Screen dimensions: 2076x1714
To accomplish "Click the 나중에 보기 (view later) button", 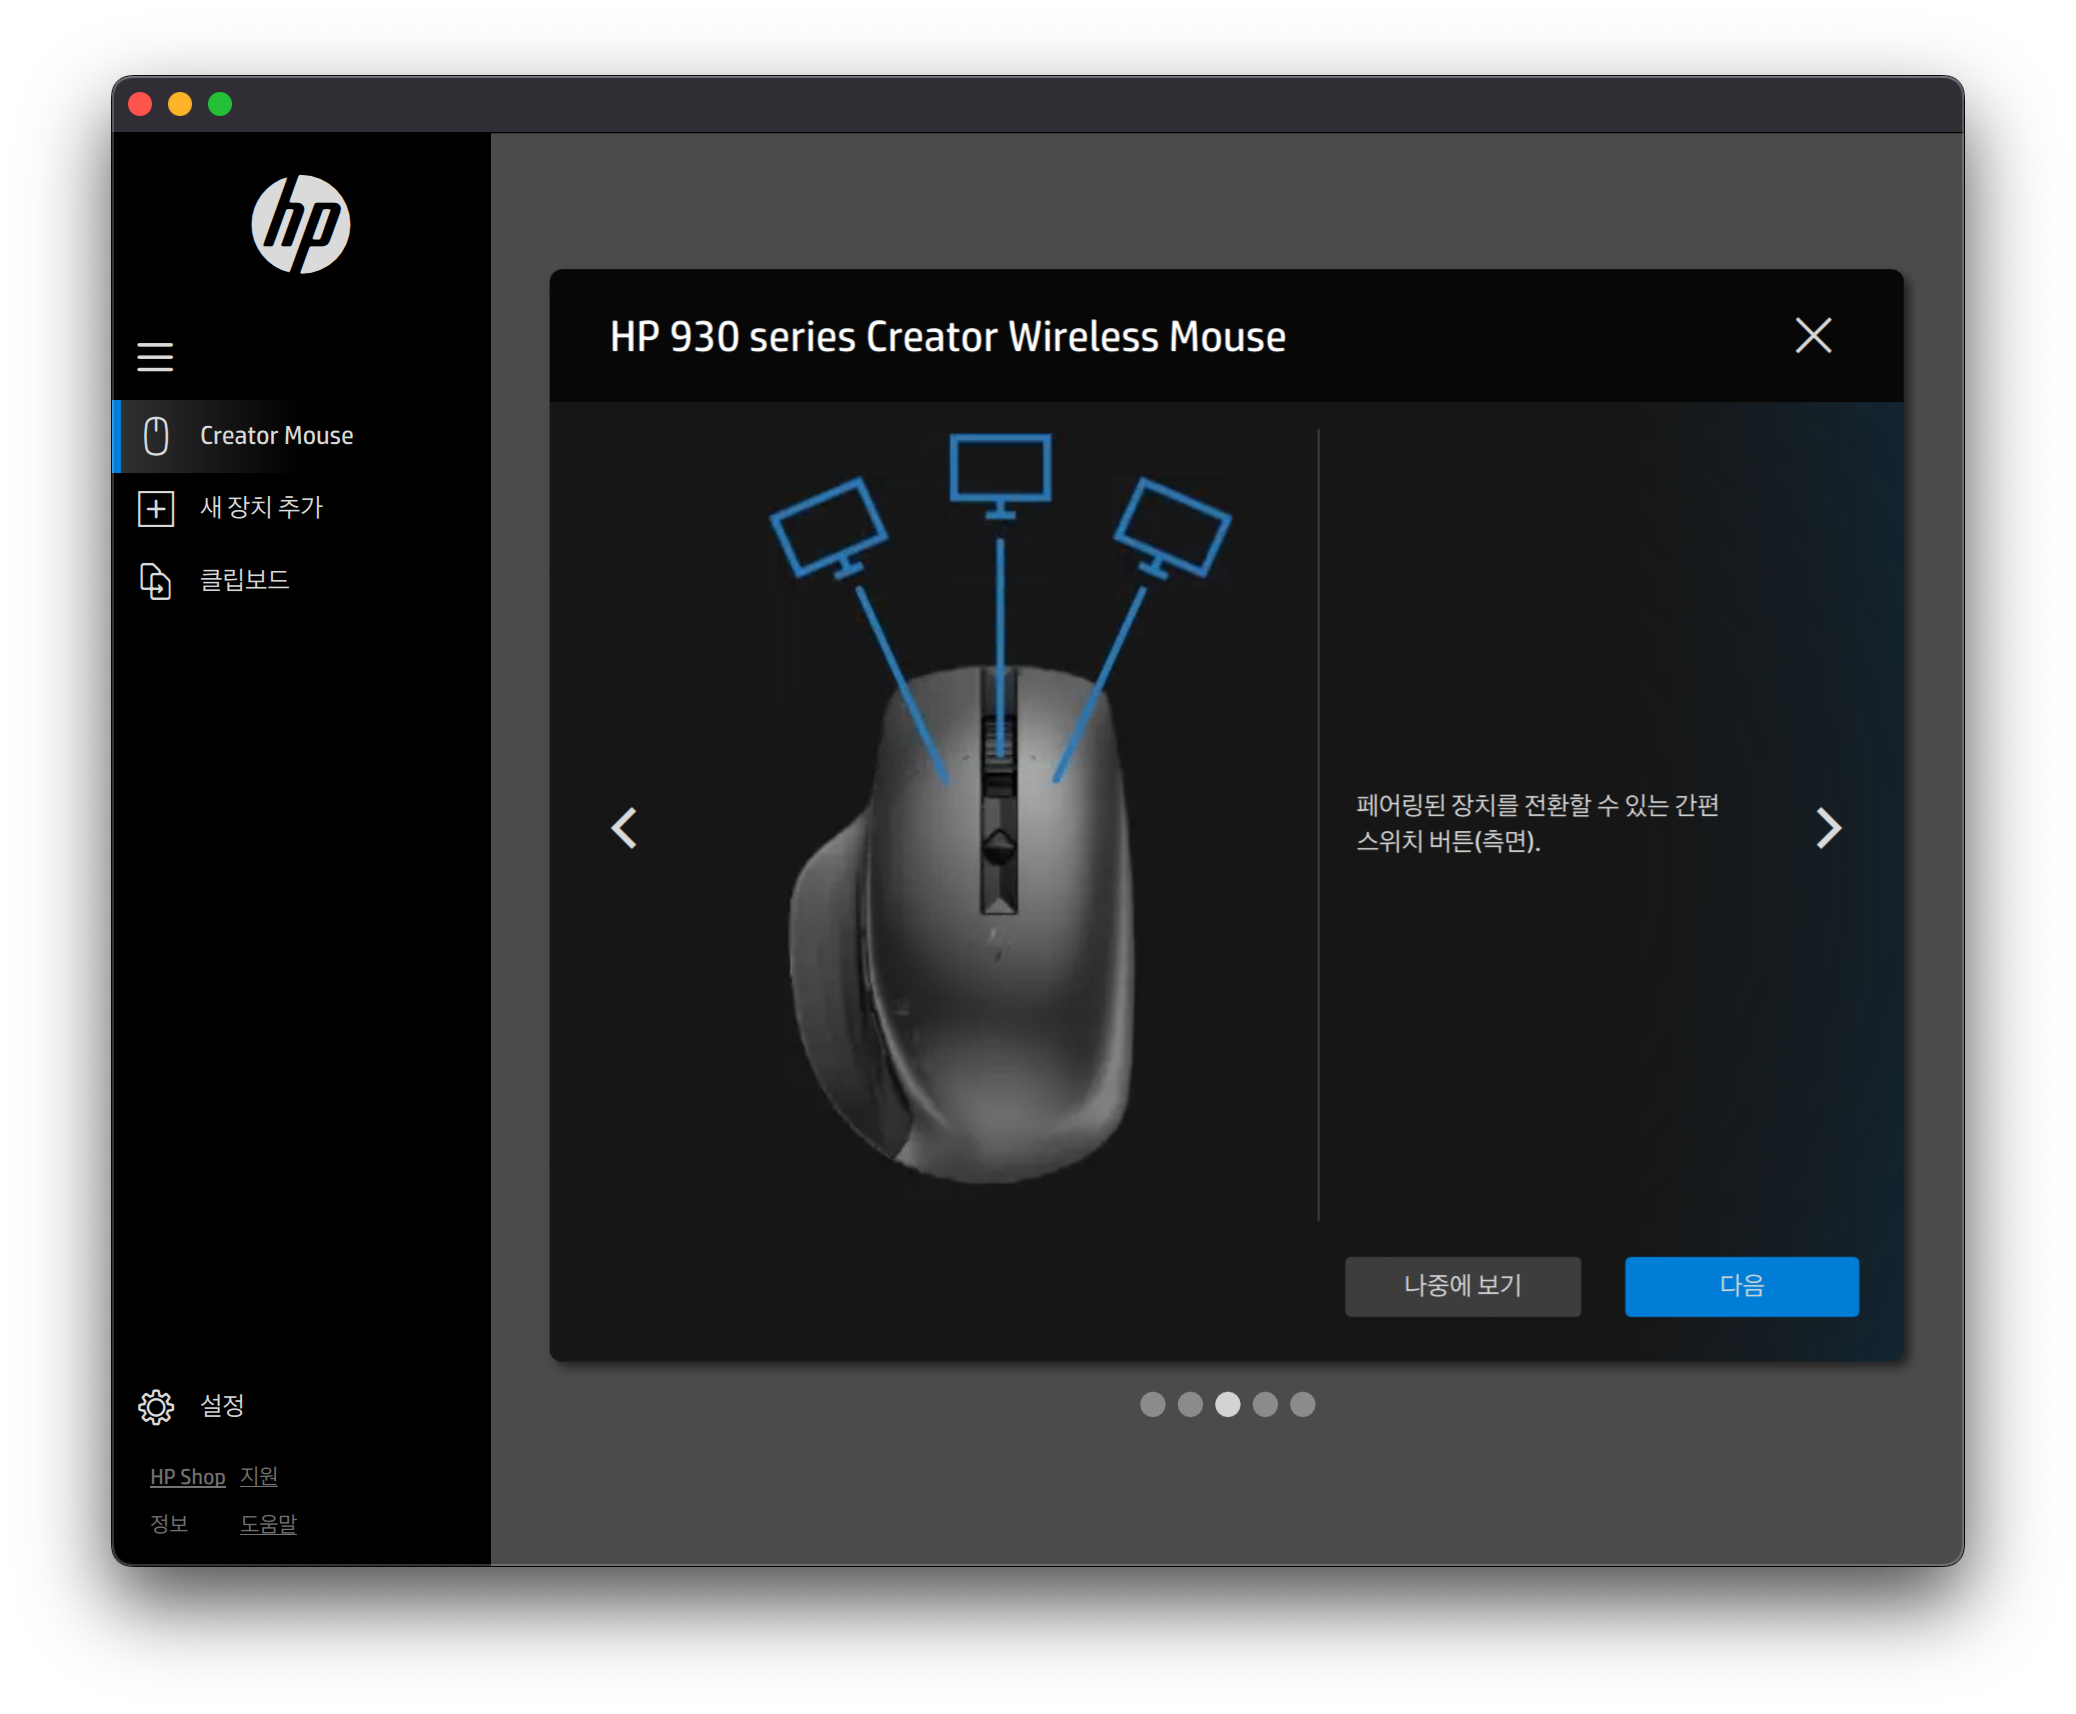I will point(1462,1286).
